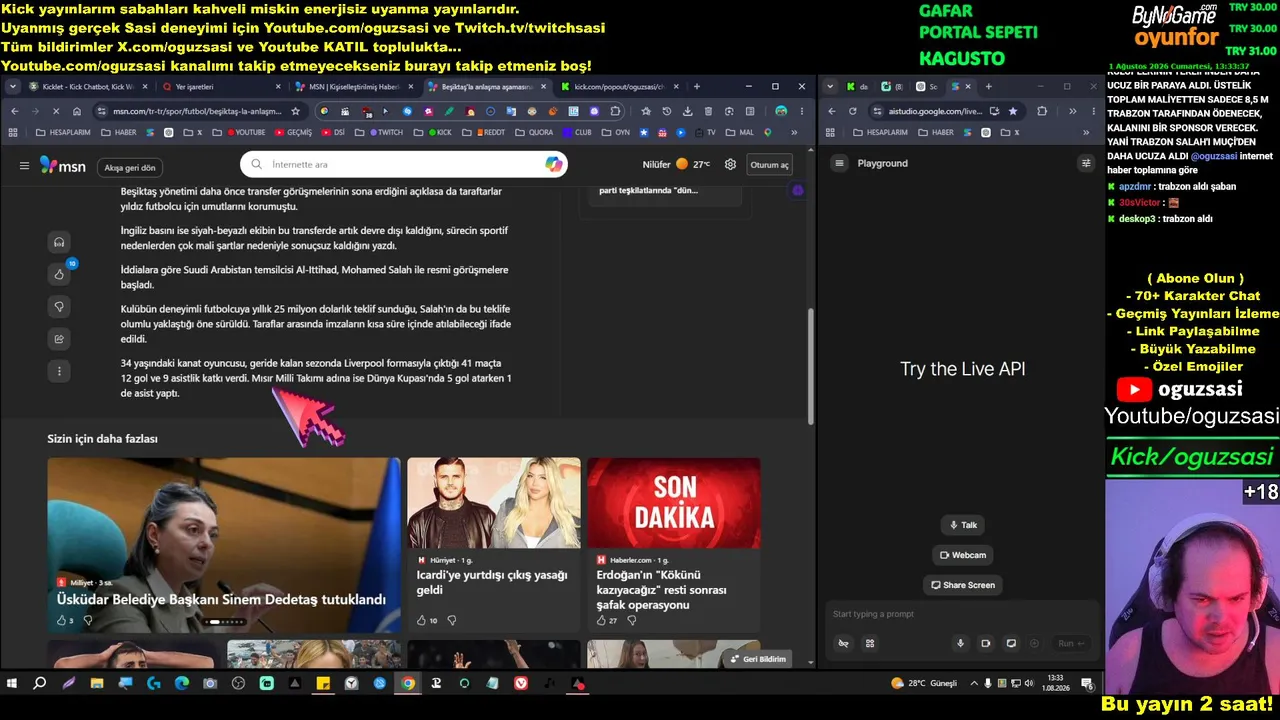Viewport: 1280px width, 720px height.
Task: Open the Icardi'ye yurtdışı çıkış yasağı article
Action: pyautogui.click(x=494, y=546)
